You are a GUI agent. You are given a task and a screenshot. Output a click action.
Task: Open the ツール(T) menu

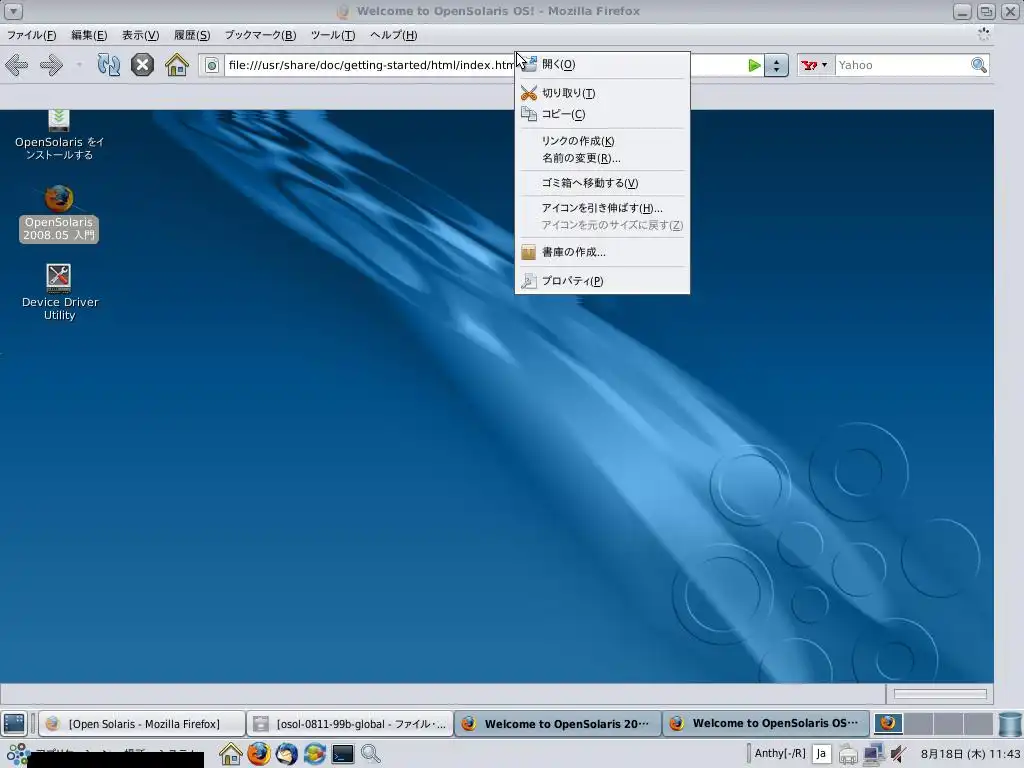pyautogui.click(x=332, y=35)
